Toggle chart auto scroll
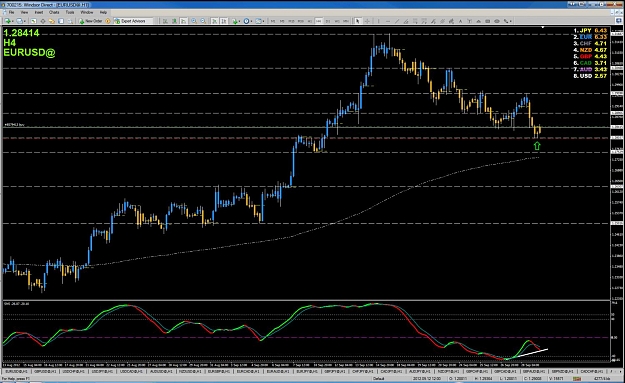Screen dimensions: 625x383 (214, 21)
